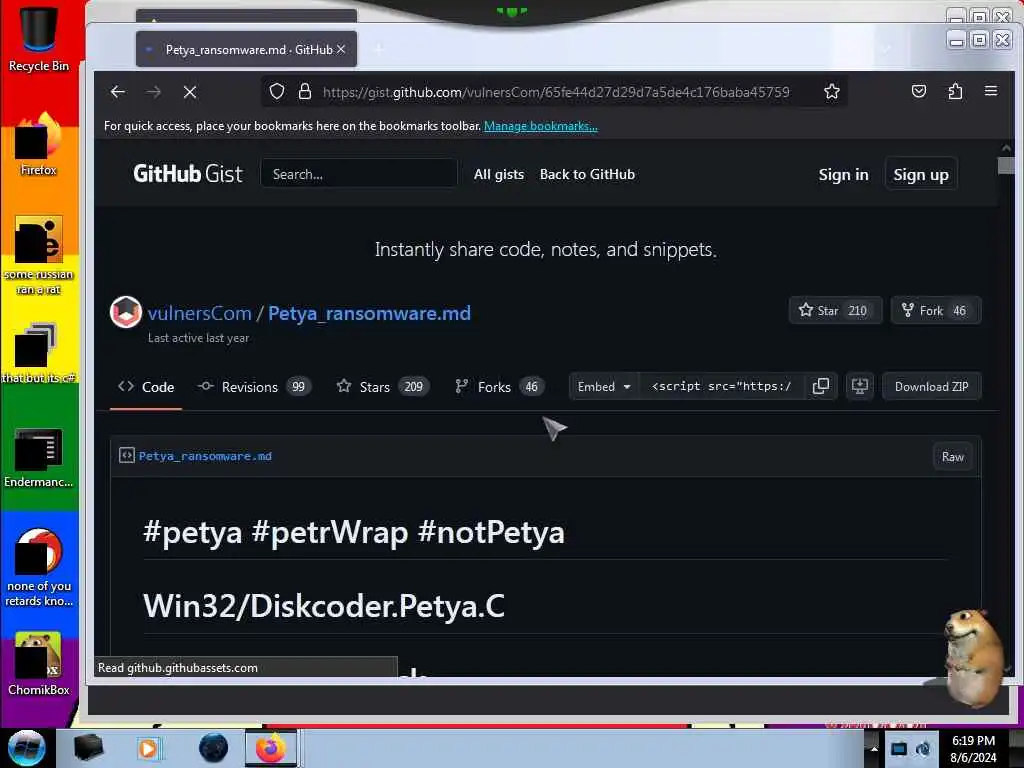Screen dimensions: 1024x768
Task: Click the #petya #petrWrap #notPetya heading
Action: pos(353,532)
